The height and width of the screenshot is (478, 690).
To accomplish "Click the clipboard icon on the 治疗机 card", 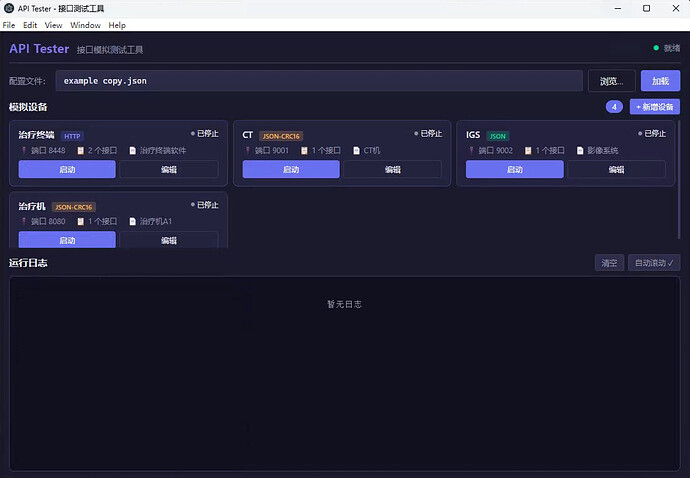I will pos(81,221).
